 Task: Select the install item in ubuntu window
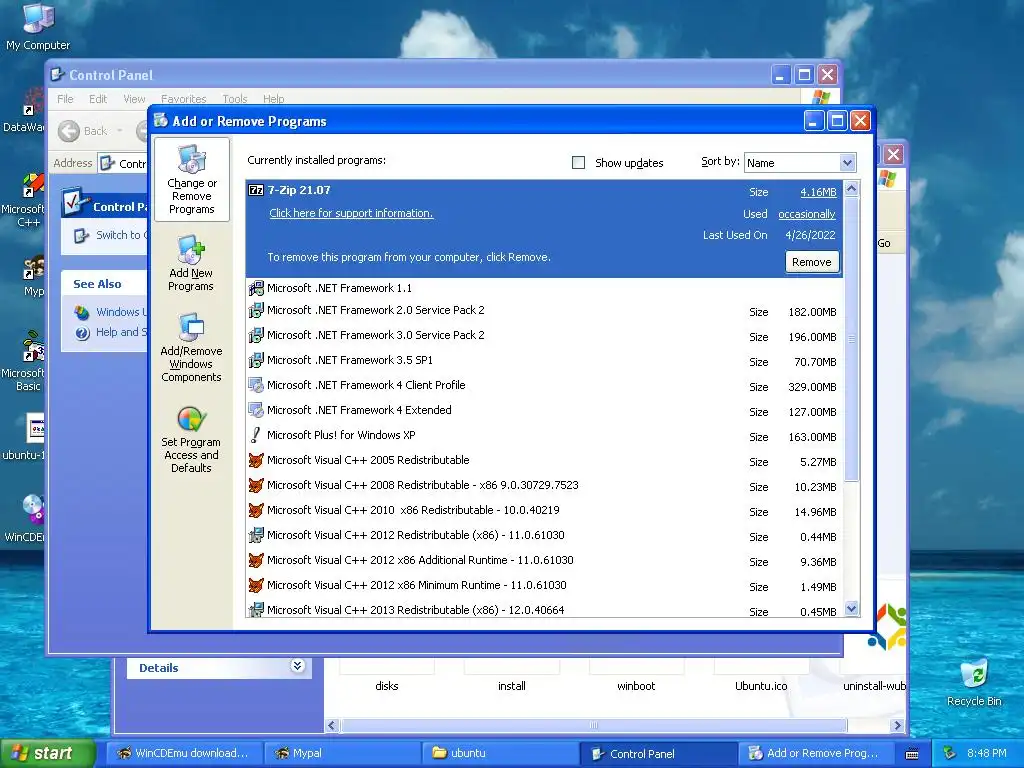click(511, 686)
